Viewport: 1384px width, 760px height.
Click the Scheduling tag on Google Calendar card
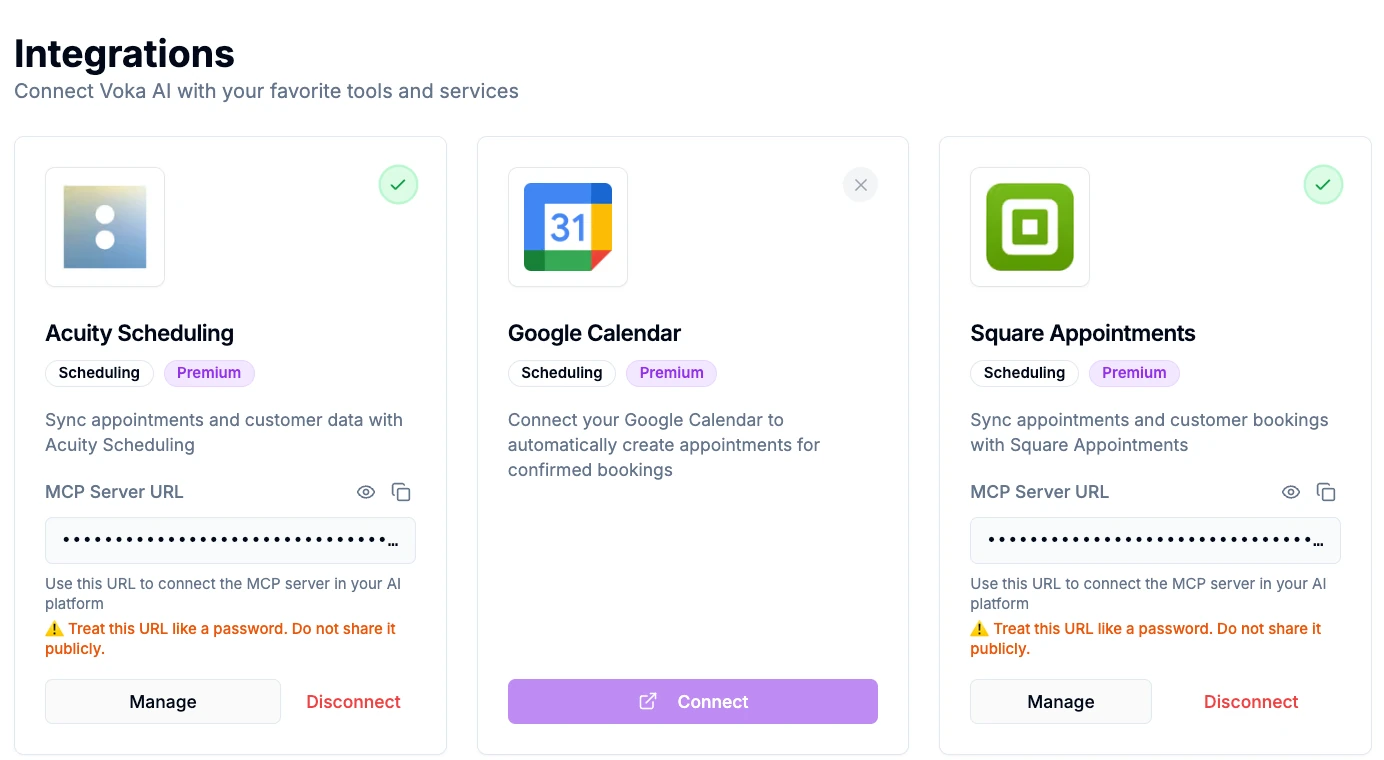562,373
